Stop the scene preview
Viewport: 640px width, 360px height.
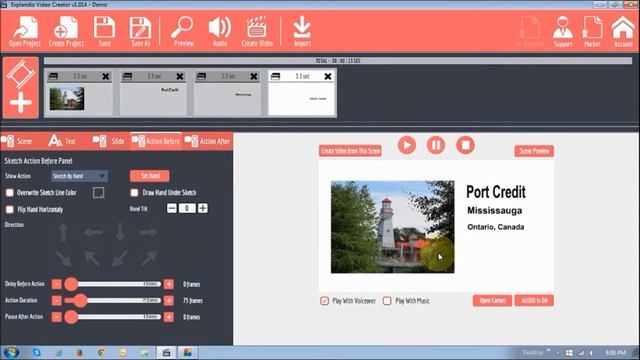click(465, 145)
